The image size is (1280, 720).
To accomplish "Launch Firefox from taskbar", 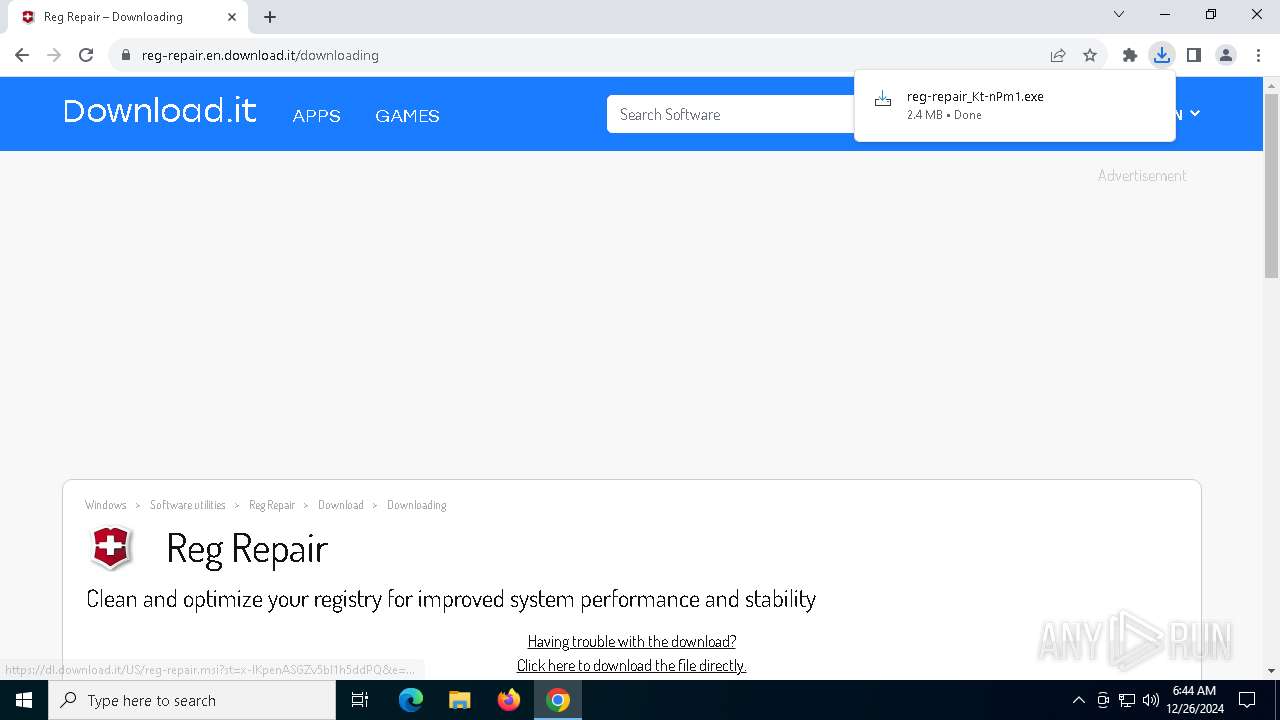I will [x=509, y=700].
